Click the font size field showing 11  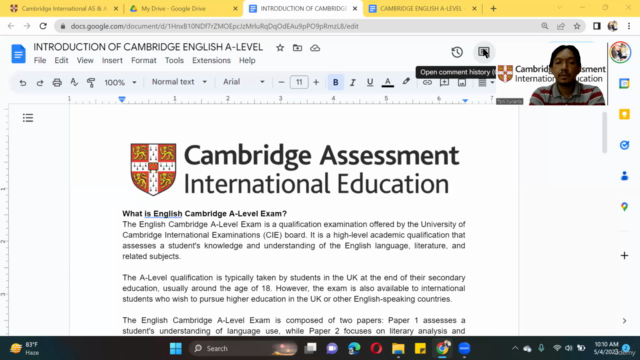coord(299,82)
